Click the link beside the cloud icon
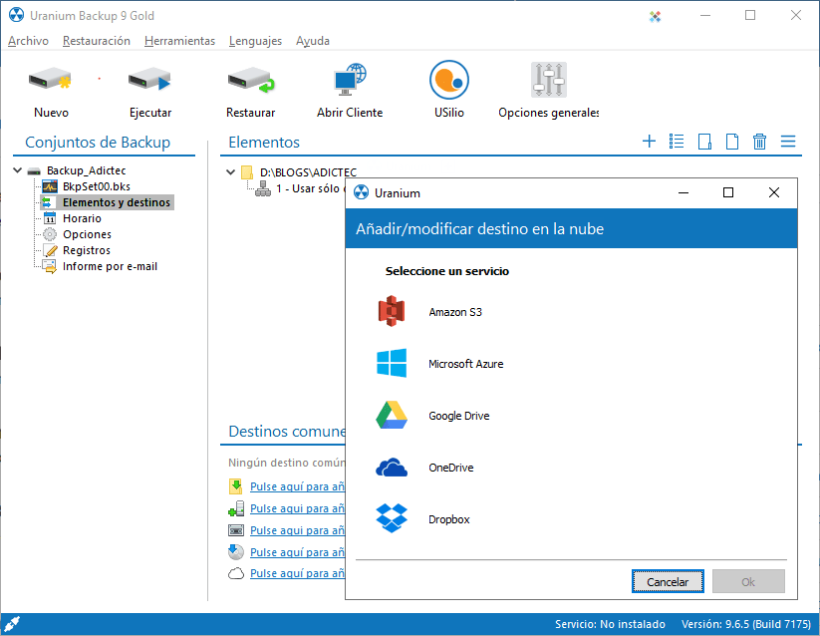The height and width of the screenshot is (636, 820). point(297,574)
